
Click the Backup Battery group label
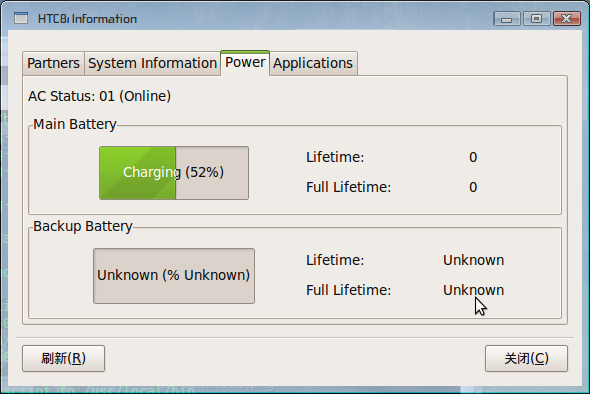[x=83, y=226]
